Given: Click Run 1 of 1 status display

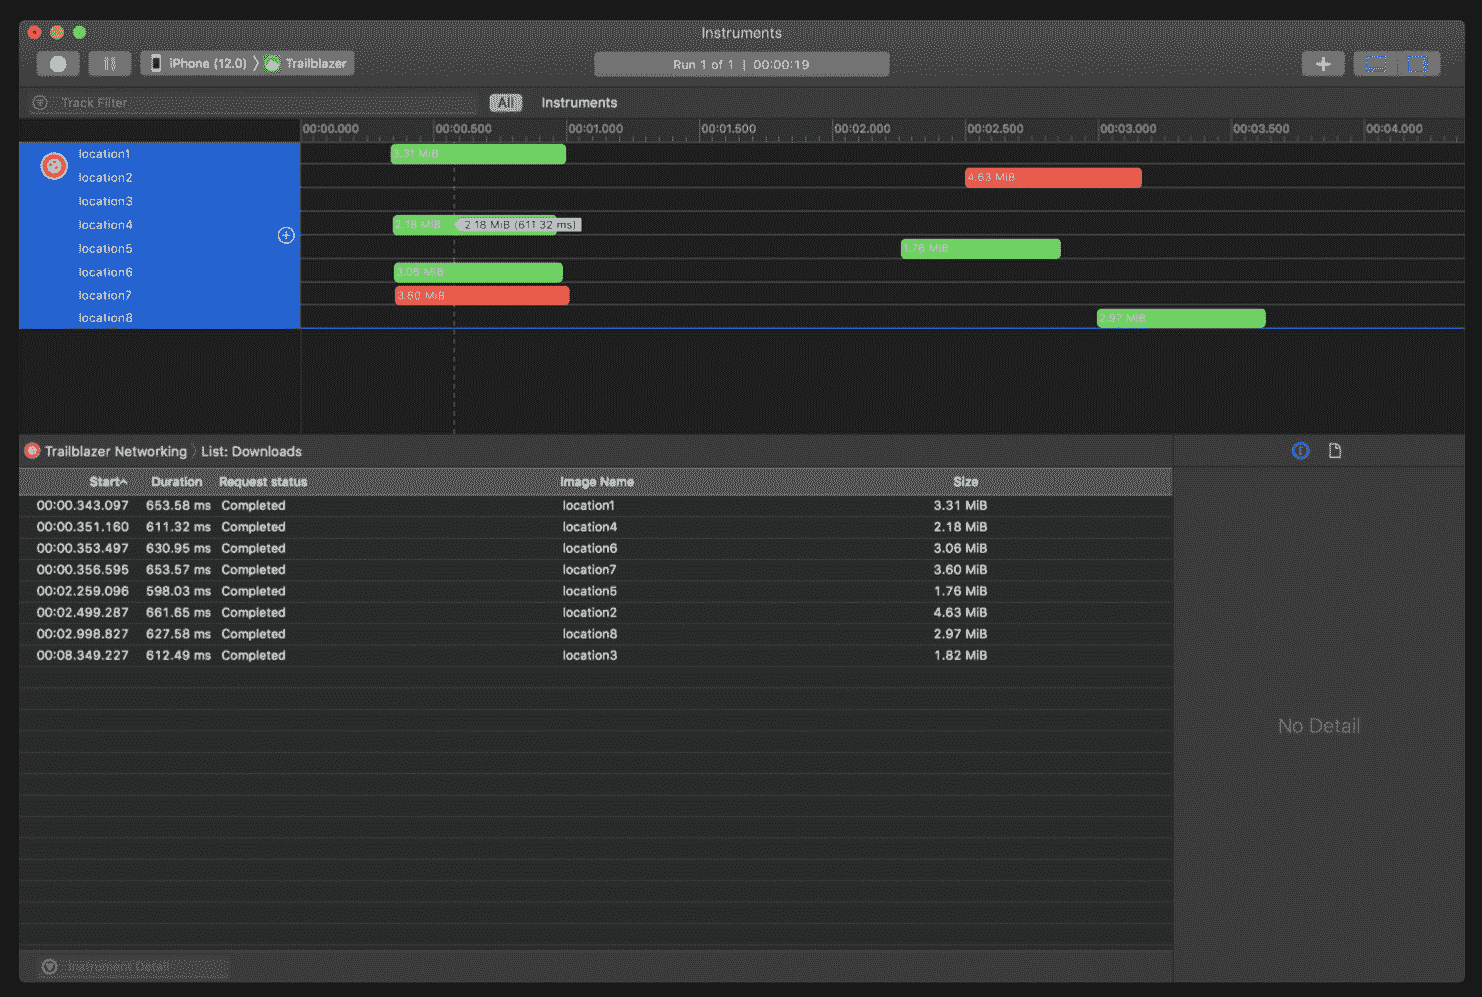Looking at the screenshot, I should (741, 64).
